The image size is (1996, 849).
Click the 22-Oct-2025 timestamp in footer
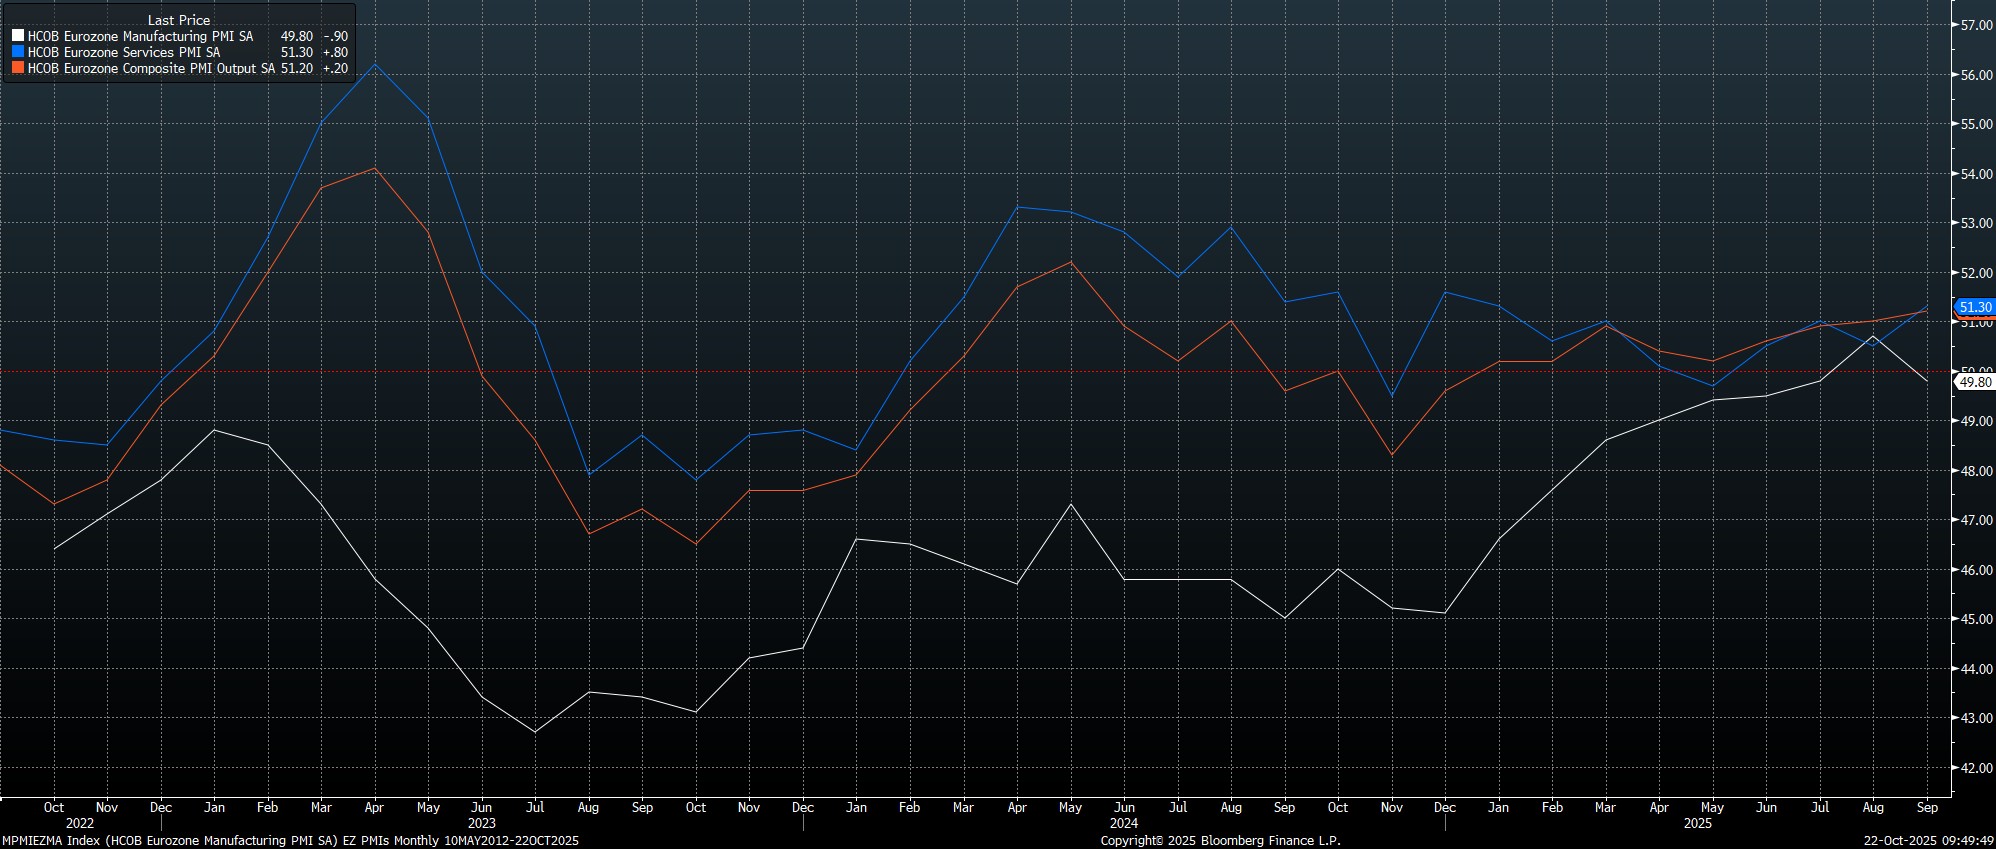pos(1929,841)
